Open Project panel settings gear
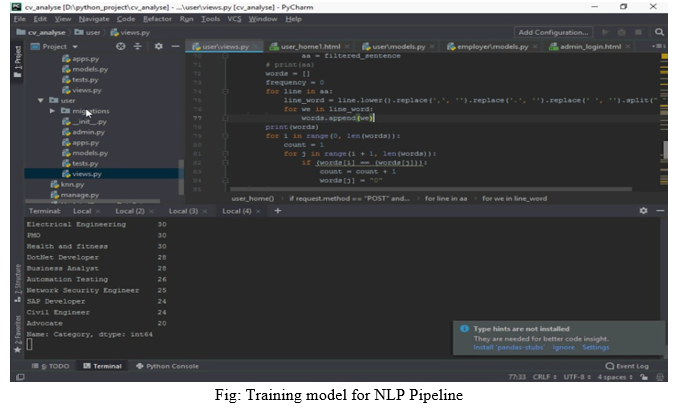Screen dimensions: 679x410 (158, 46)
